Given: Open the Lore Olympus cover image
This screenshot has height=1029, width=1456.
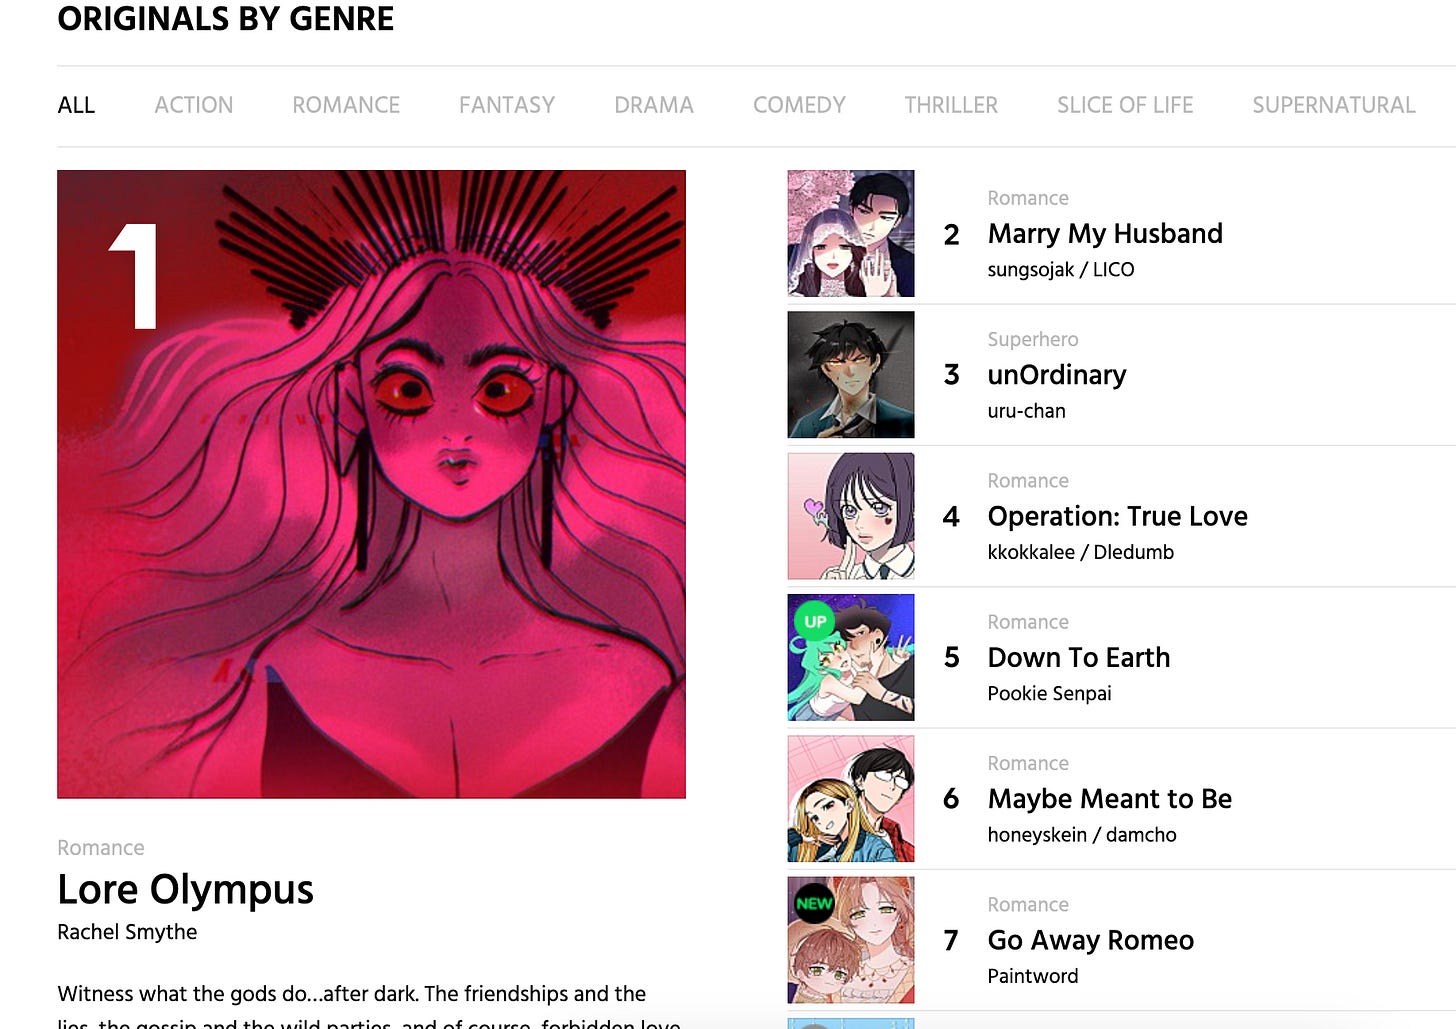Looking at the screenshot, I should pyautogui.click(x=371, y=484).
